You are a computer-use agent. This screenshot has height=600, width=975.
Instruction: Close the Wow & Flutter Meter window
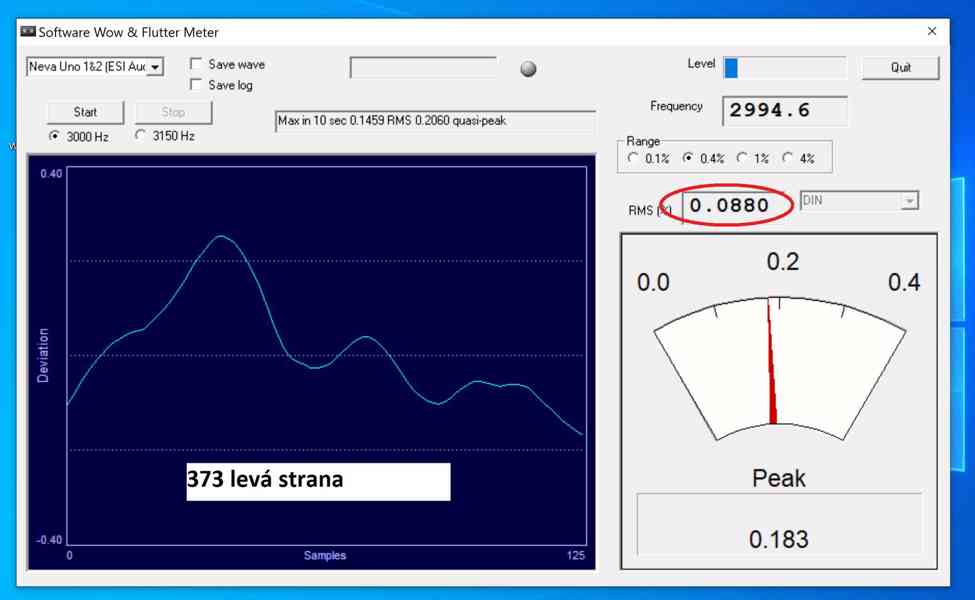[931, 32]
